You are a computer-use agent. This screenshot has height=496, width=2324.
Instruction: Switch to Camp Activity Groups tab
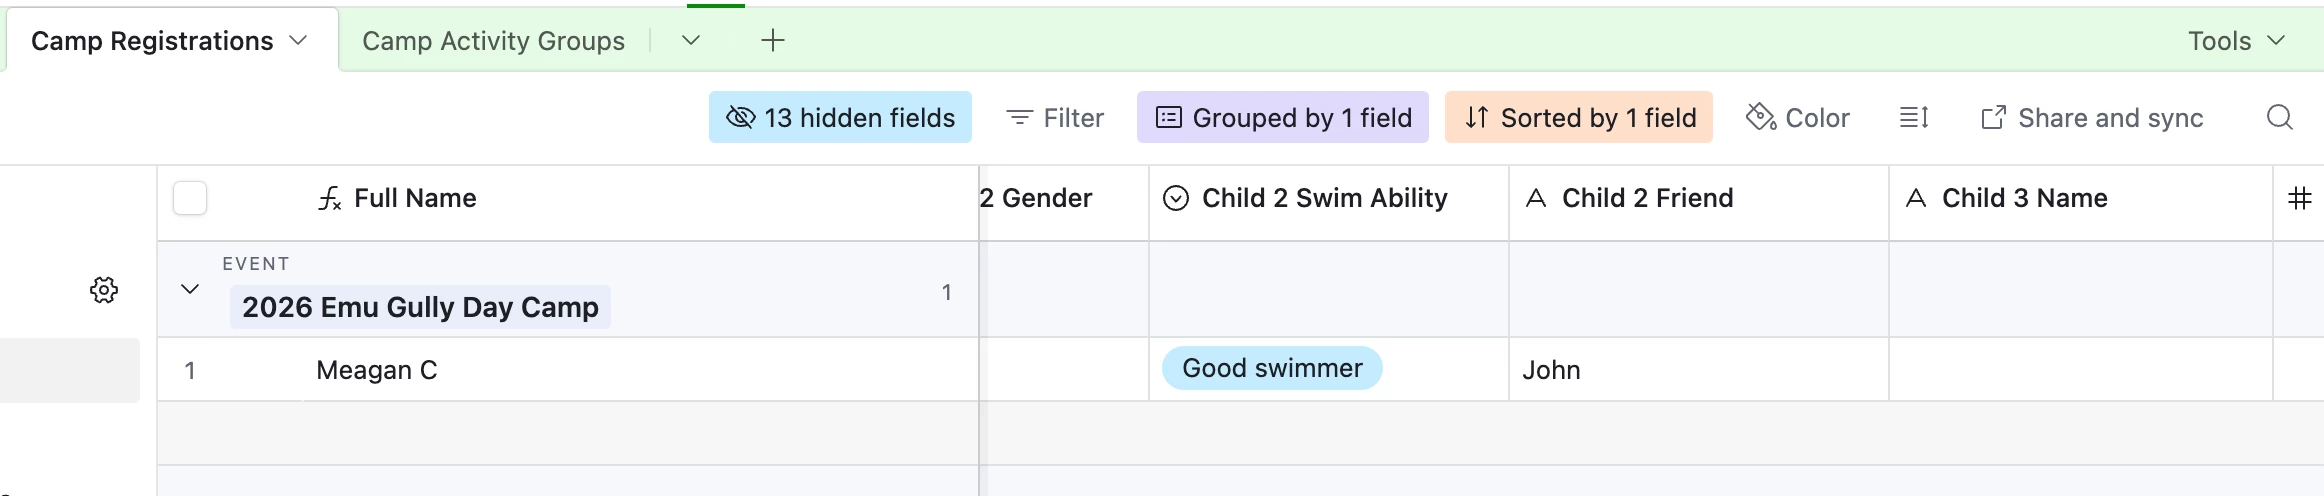pos(493,41)
